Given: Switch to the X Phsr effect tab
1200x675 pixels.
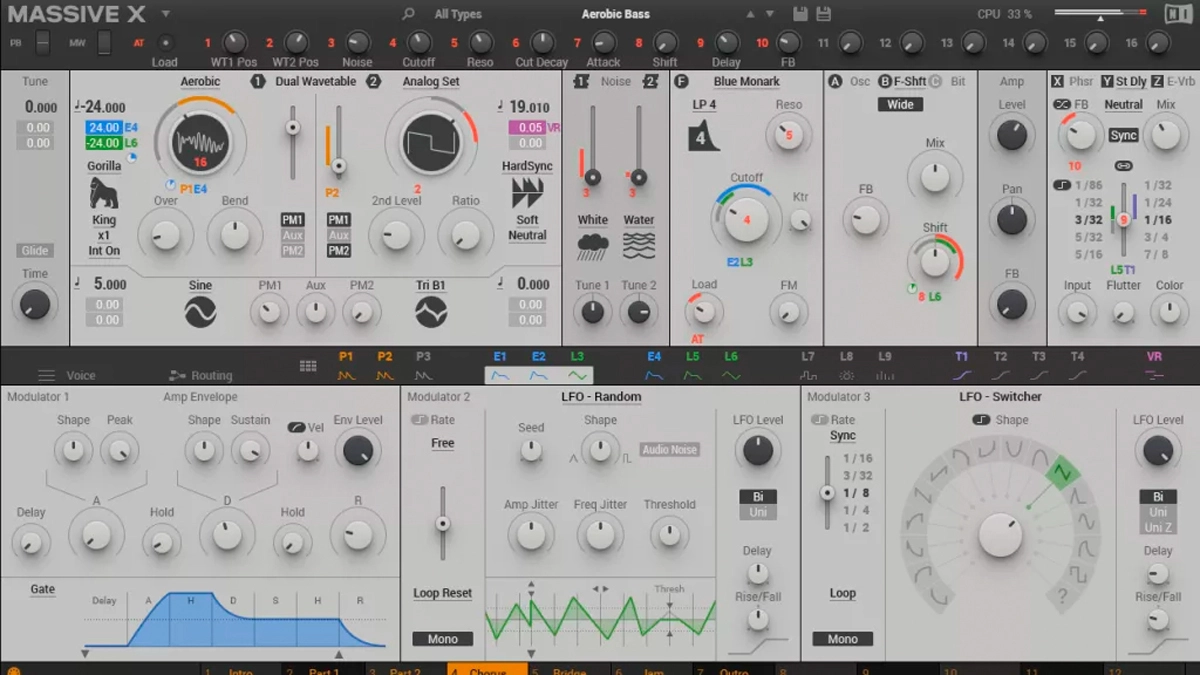Looking at the screenshot, I should (x=1073, y=82).
